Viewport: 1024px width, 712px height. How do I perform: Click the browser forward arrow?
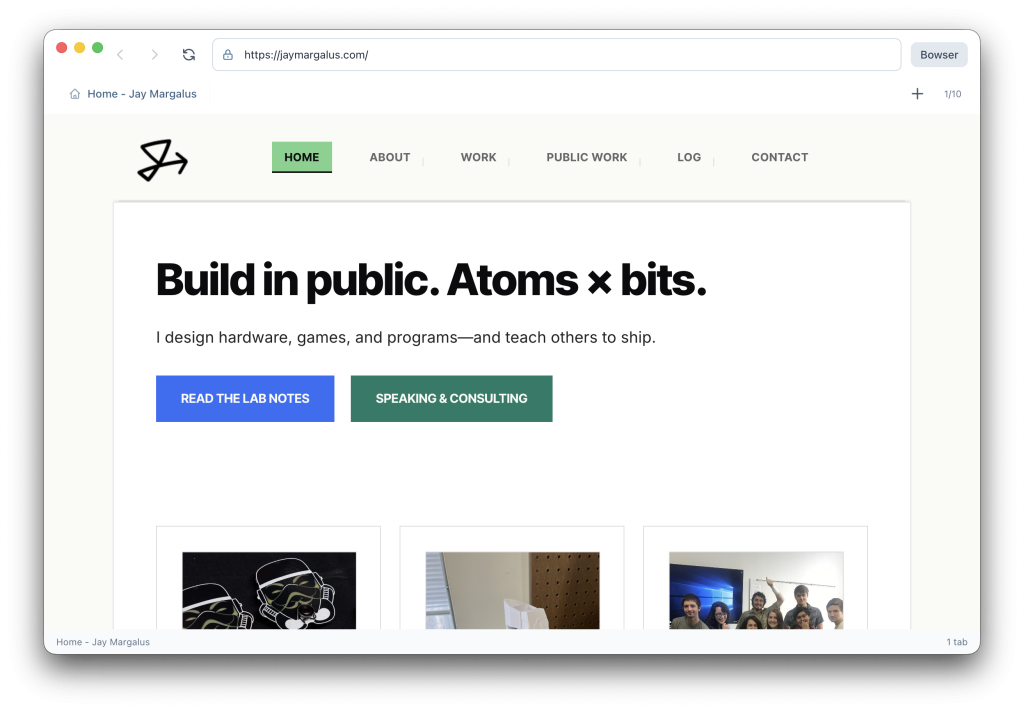(x=154, y=55)
